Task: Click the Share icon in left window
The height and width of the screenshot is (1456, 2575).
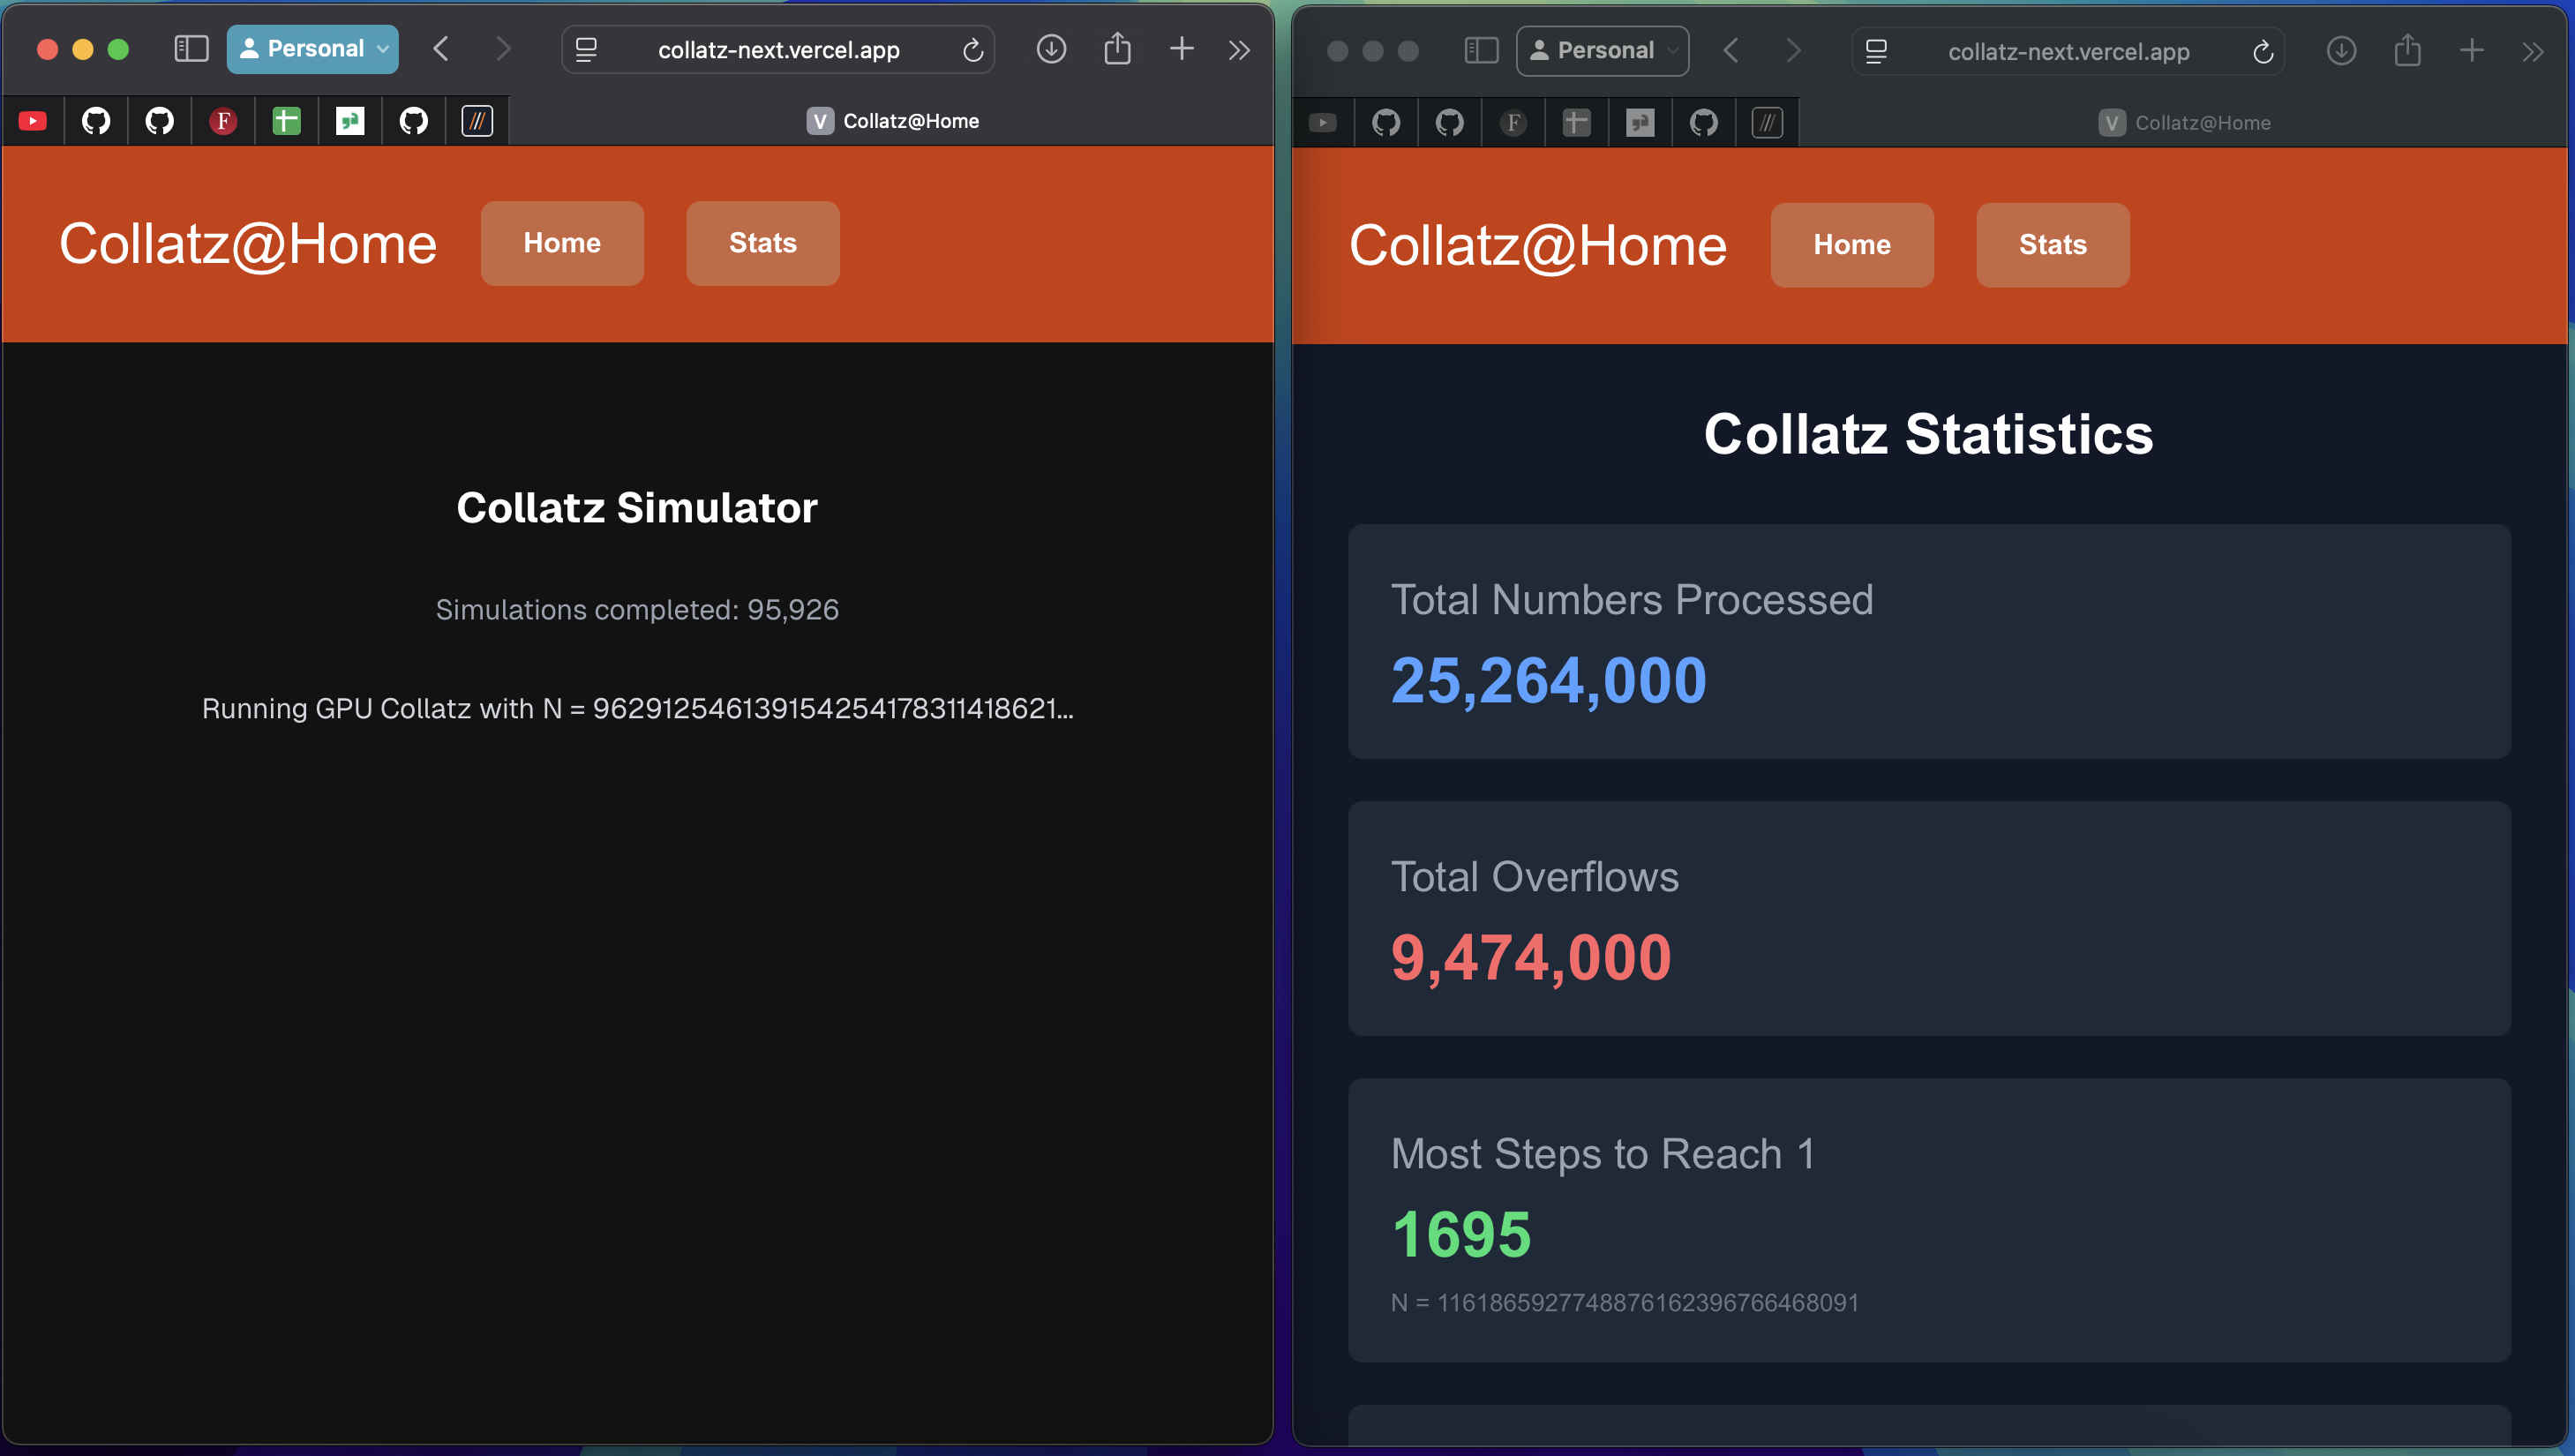Action: click(1116, 49)
